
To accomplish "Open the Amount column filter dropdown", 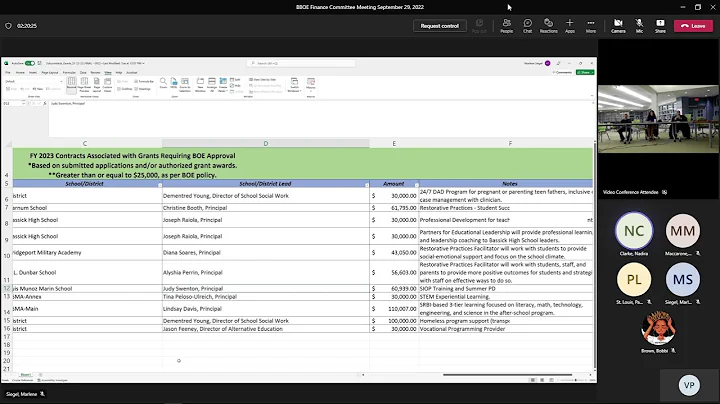I will (416, 185).
